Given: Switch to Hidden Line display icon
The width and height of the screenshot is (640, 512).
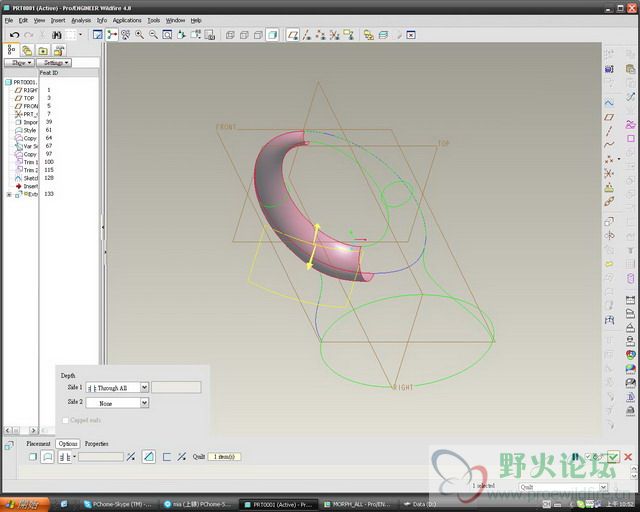Looking at the screenshot, I should click(244, 35).
